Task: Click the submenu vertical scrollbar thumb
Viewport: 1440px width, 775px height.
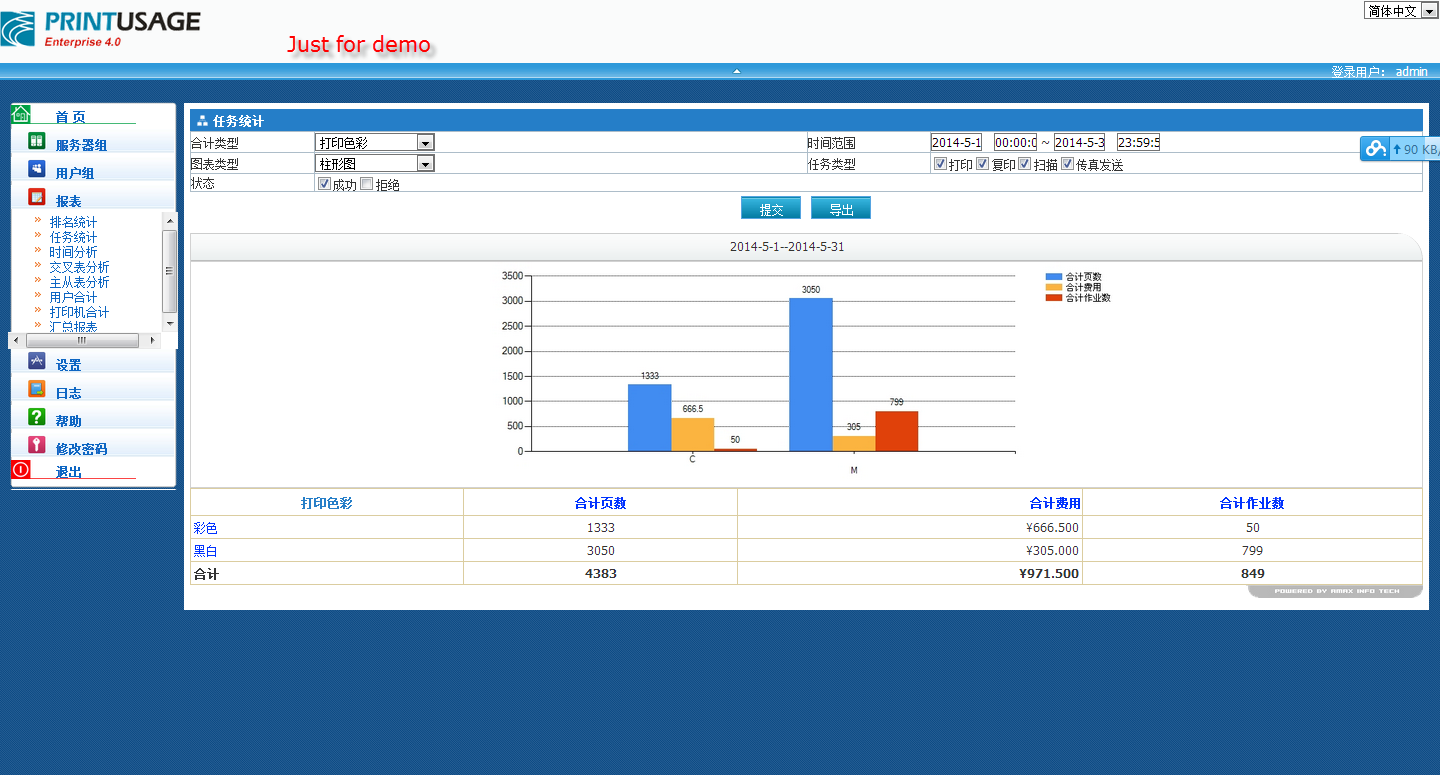Action: pyautogui.click(x=169, y=271)
